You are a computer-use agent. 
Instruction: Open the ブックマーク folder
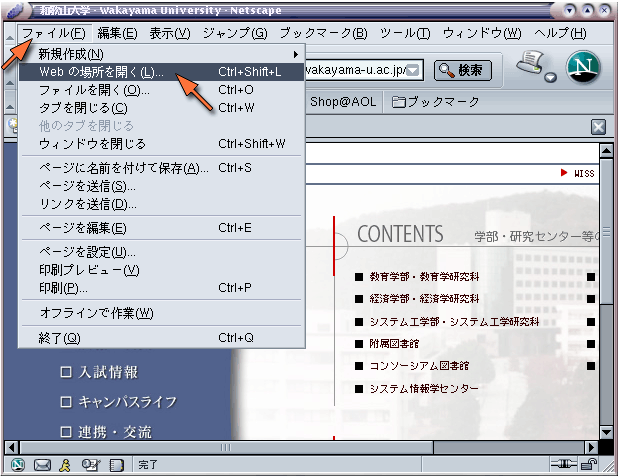436,102
